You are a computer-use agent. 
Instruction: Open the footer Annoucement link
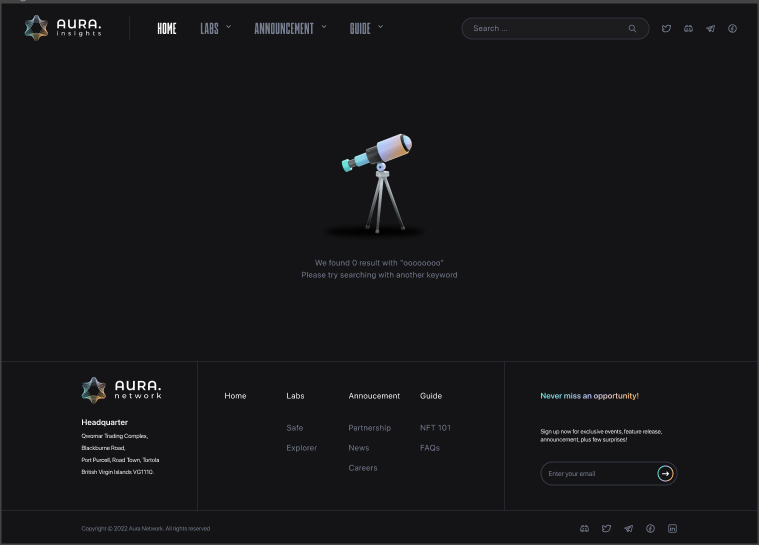(x=374, y=396)
